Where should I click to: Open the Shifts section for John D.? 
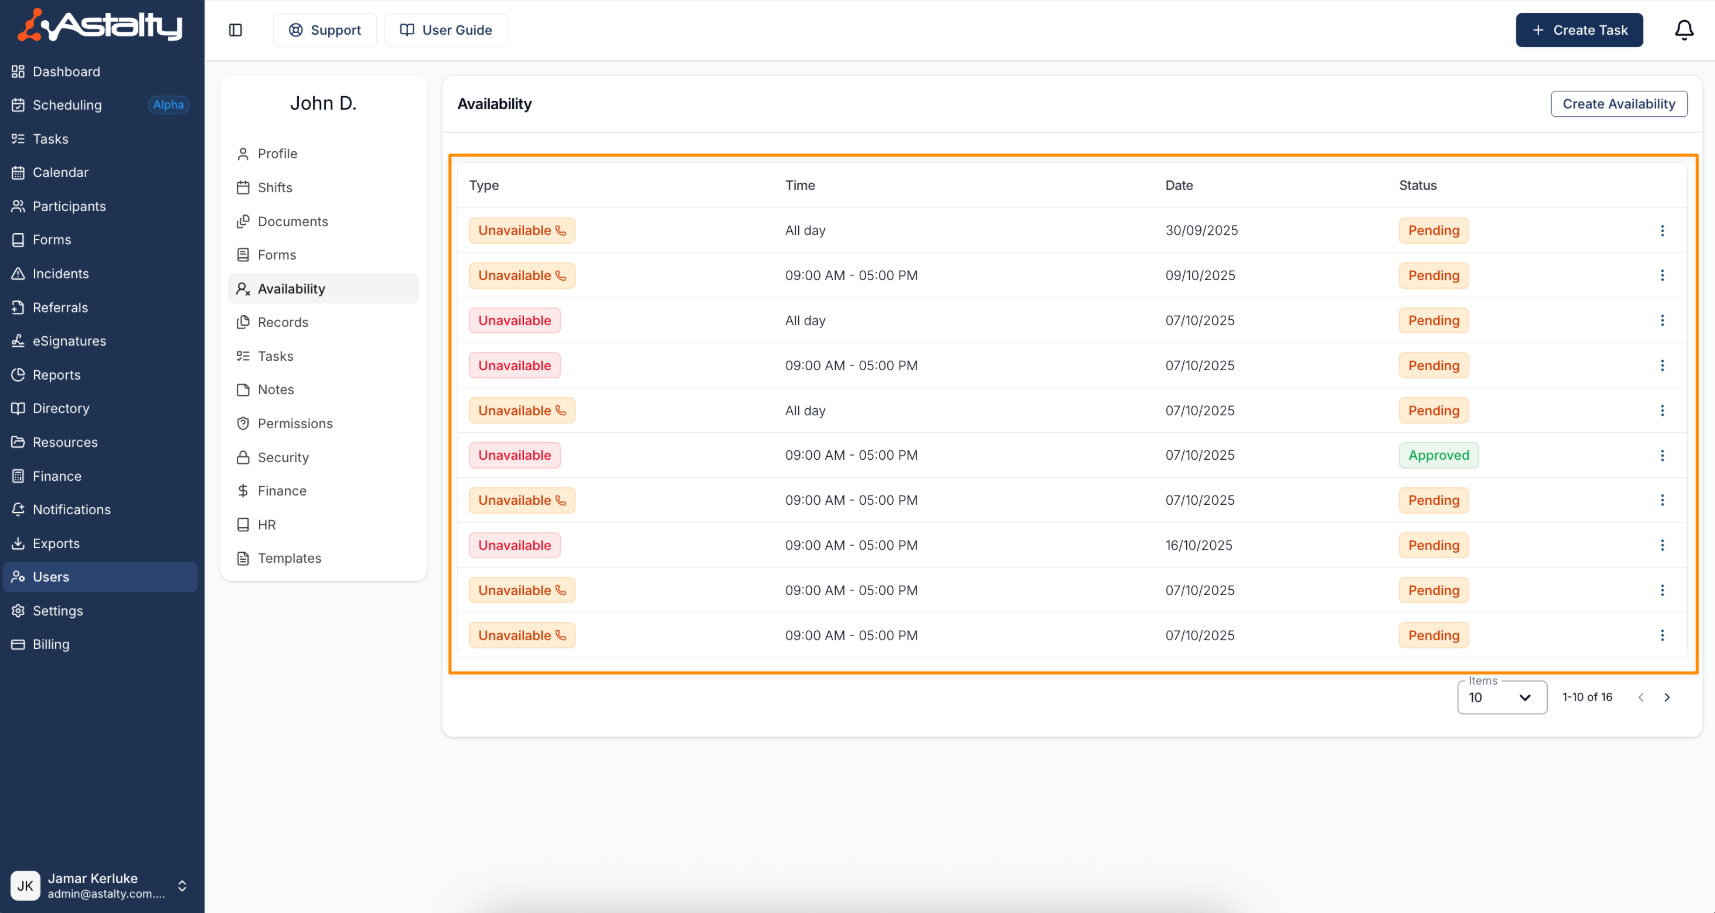(275, 188)
